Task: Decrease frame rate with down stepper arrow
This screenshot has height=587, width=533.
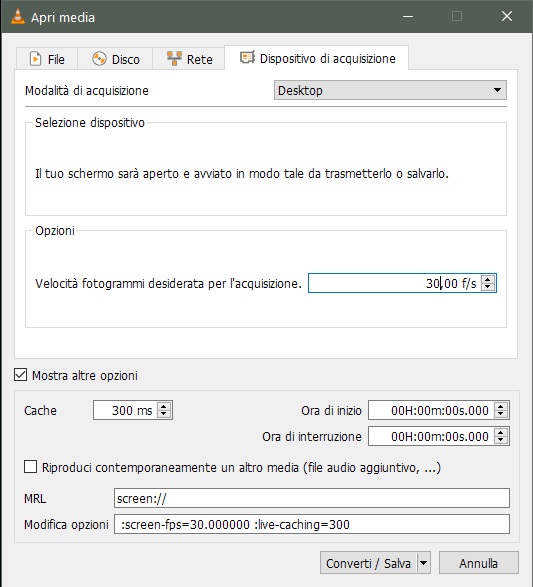Action: 488,287
